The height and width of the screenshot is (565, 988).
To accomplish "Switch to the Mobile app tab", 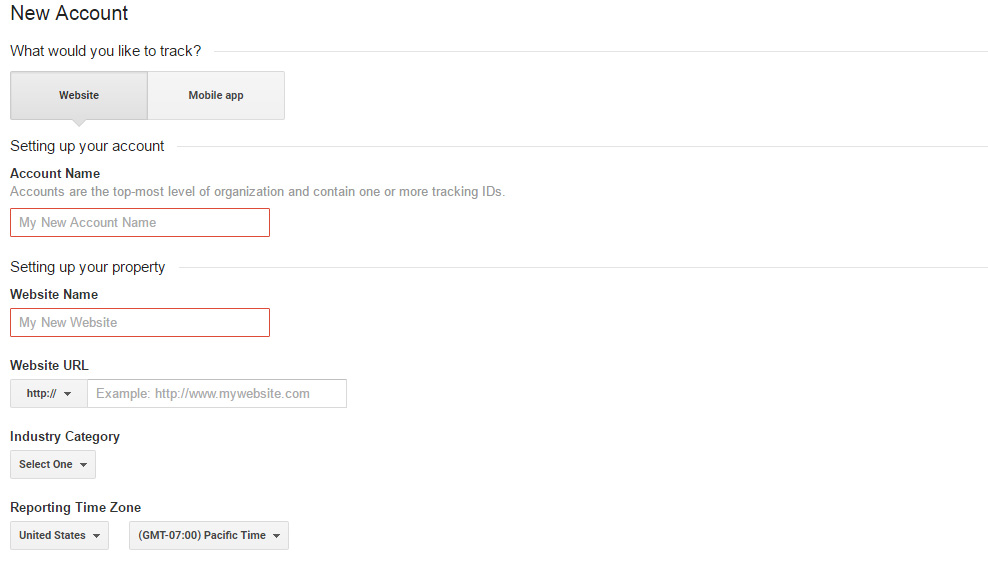I will coord(216,96).
